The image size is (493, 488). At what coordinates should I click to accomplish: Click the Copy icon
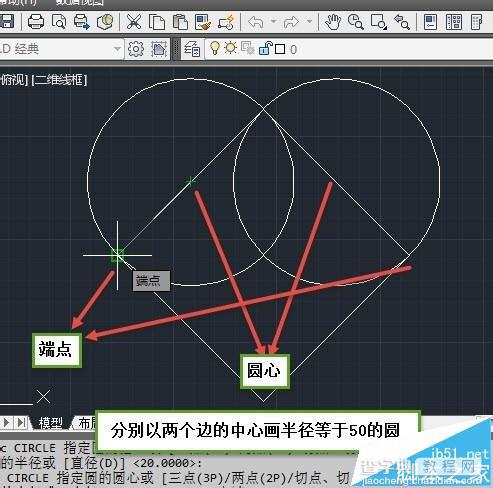pyautogui.click(x=157, y=22)
